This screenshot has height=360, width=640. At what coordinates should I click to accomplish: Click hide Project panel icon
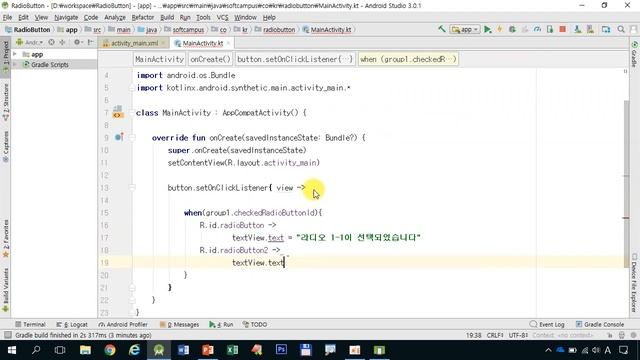[90, 42]
